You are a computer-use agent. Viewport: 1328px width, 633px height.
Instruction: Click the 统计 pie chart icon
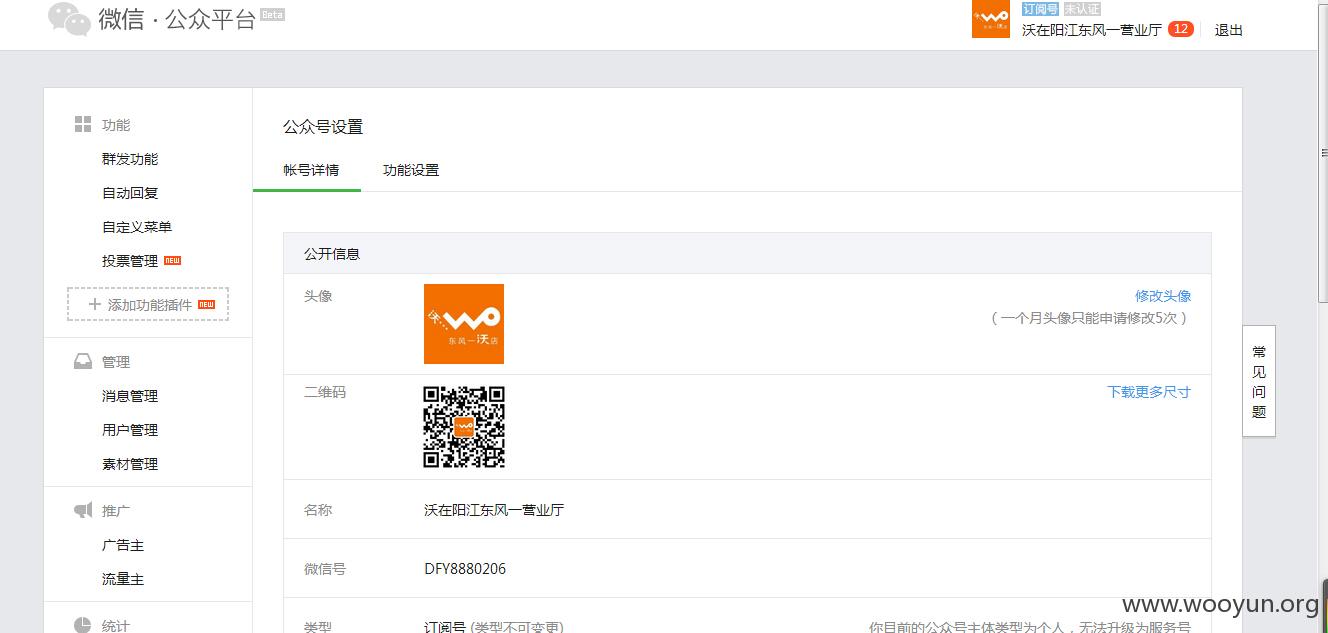click(x=83, y=625)
